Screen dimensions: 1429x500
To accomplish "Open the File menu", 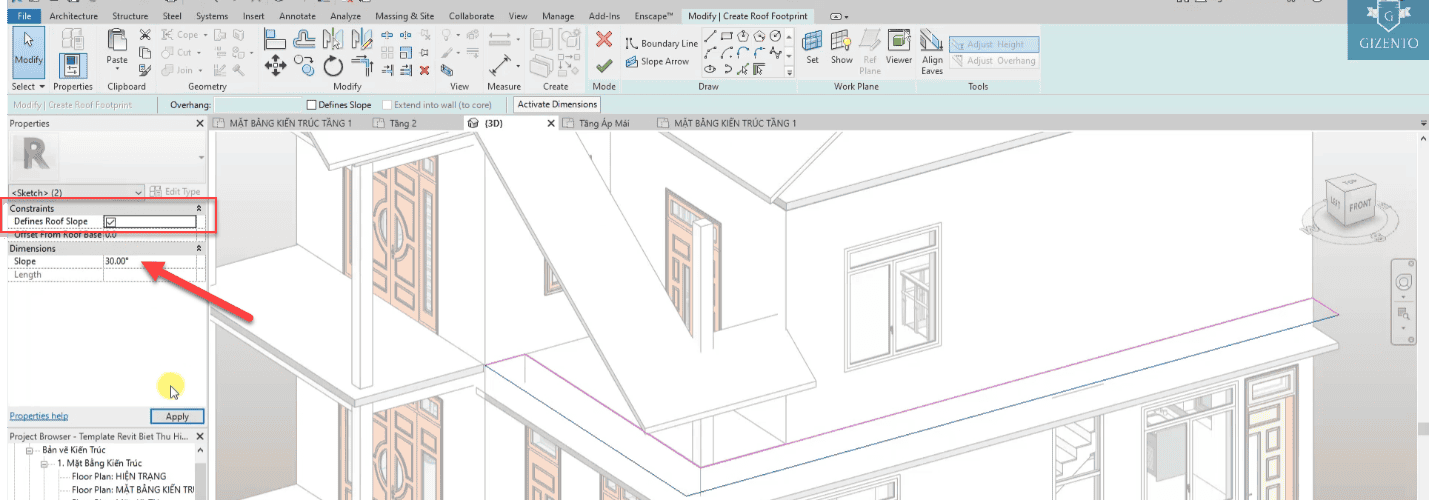I will click(x=23, y=17).
